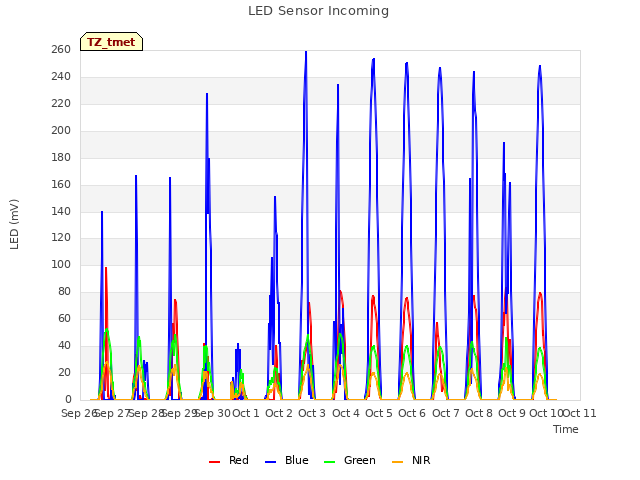The image size is (640, 480).
Task: Click the blue peak on Oct 3
Action: [306, 52]
